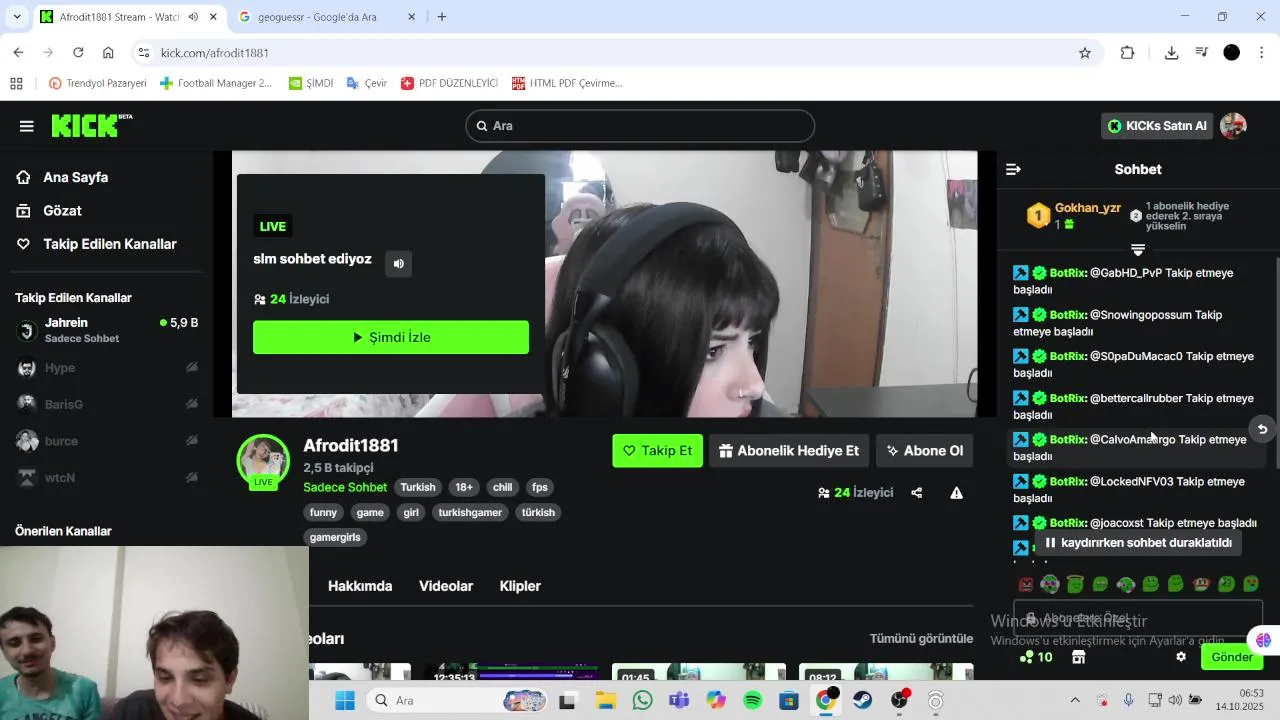Click the chat undo arrow circle button
The width and height of the screenshot is (1280, 720).
[1262, 429]
